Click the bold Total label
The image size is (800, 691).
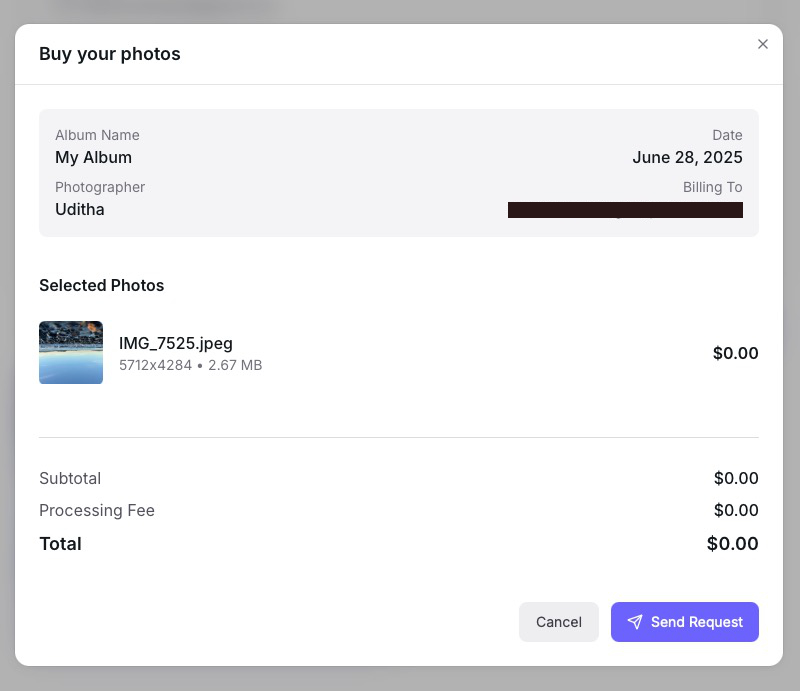pos(60,544)
